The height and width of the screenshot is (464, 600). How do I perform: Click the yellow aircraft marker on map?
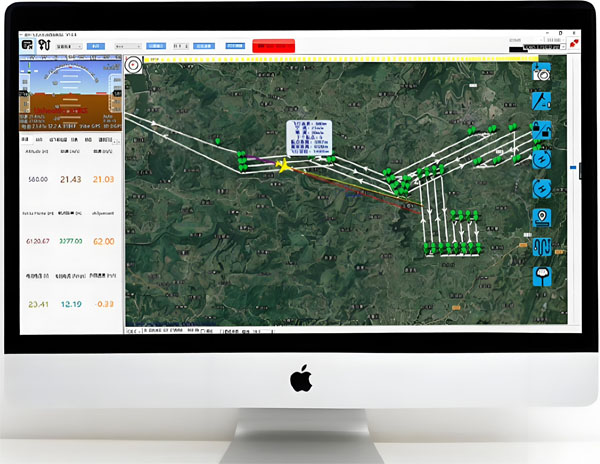coord(283,164)
